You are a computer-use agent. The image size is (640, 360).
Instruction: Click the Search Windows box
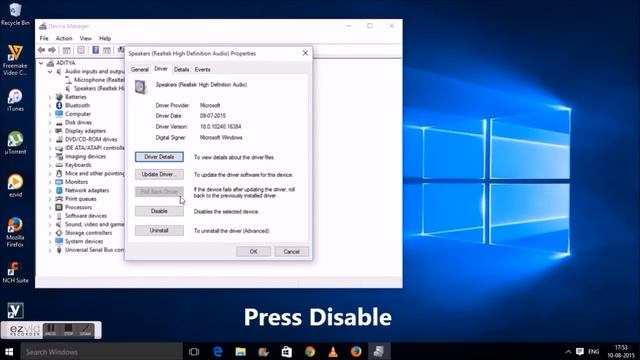[102, 351]
